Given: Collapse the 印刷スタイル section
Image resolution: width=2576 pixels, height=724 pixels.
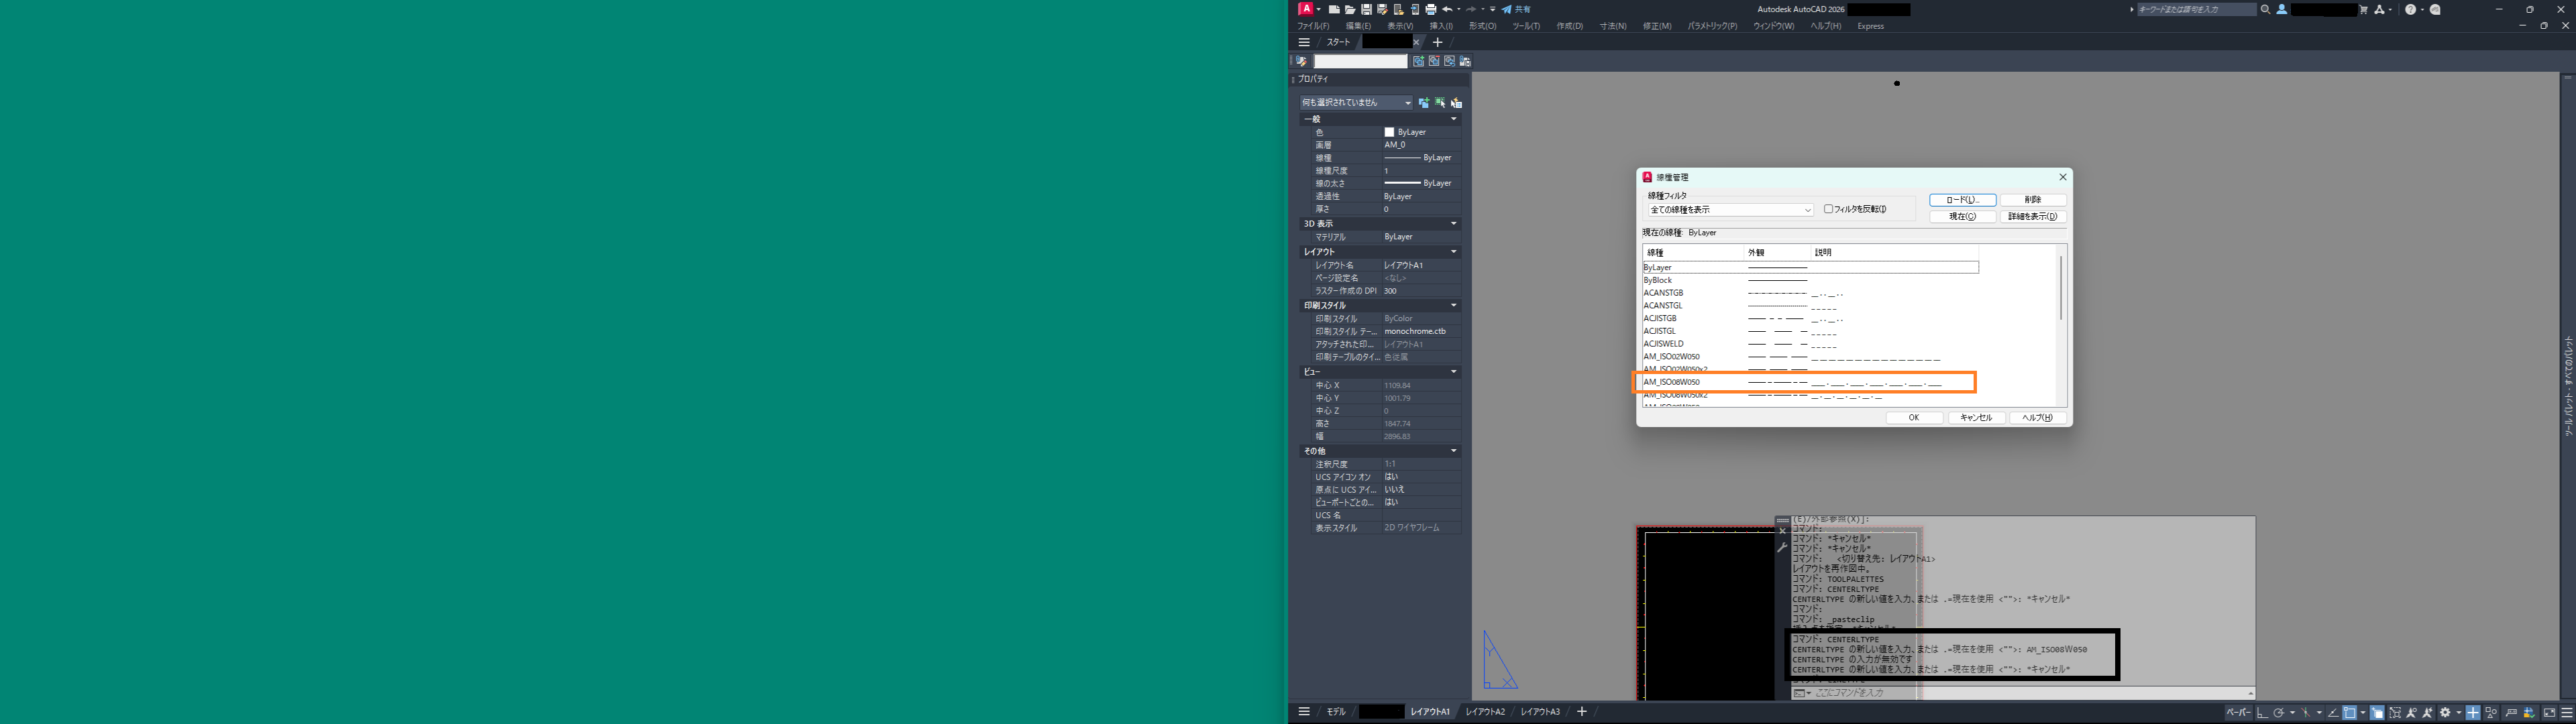Looking at the screenshot, I should tap(1453, 306).
